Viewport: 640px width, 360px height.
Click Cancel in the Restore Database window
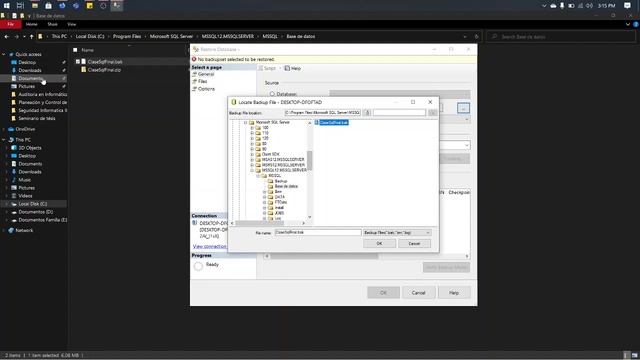(x=419, y=293)
